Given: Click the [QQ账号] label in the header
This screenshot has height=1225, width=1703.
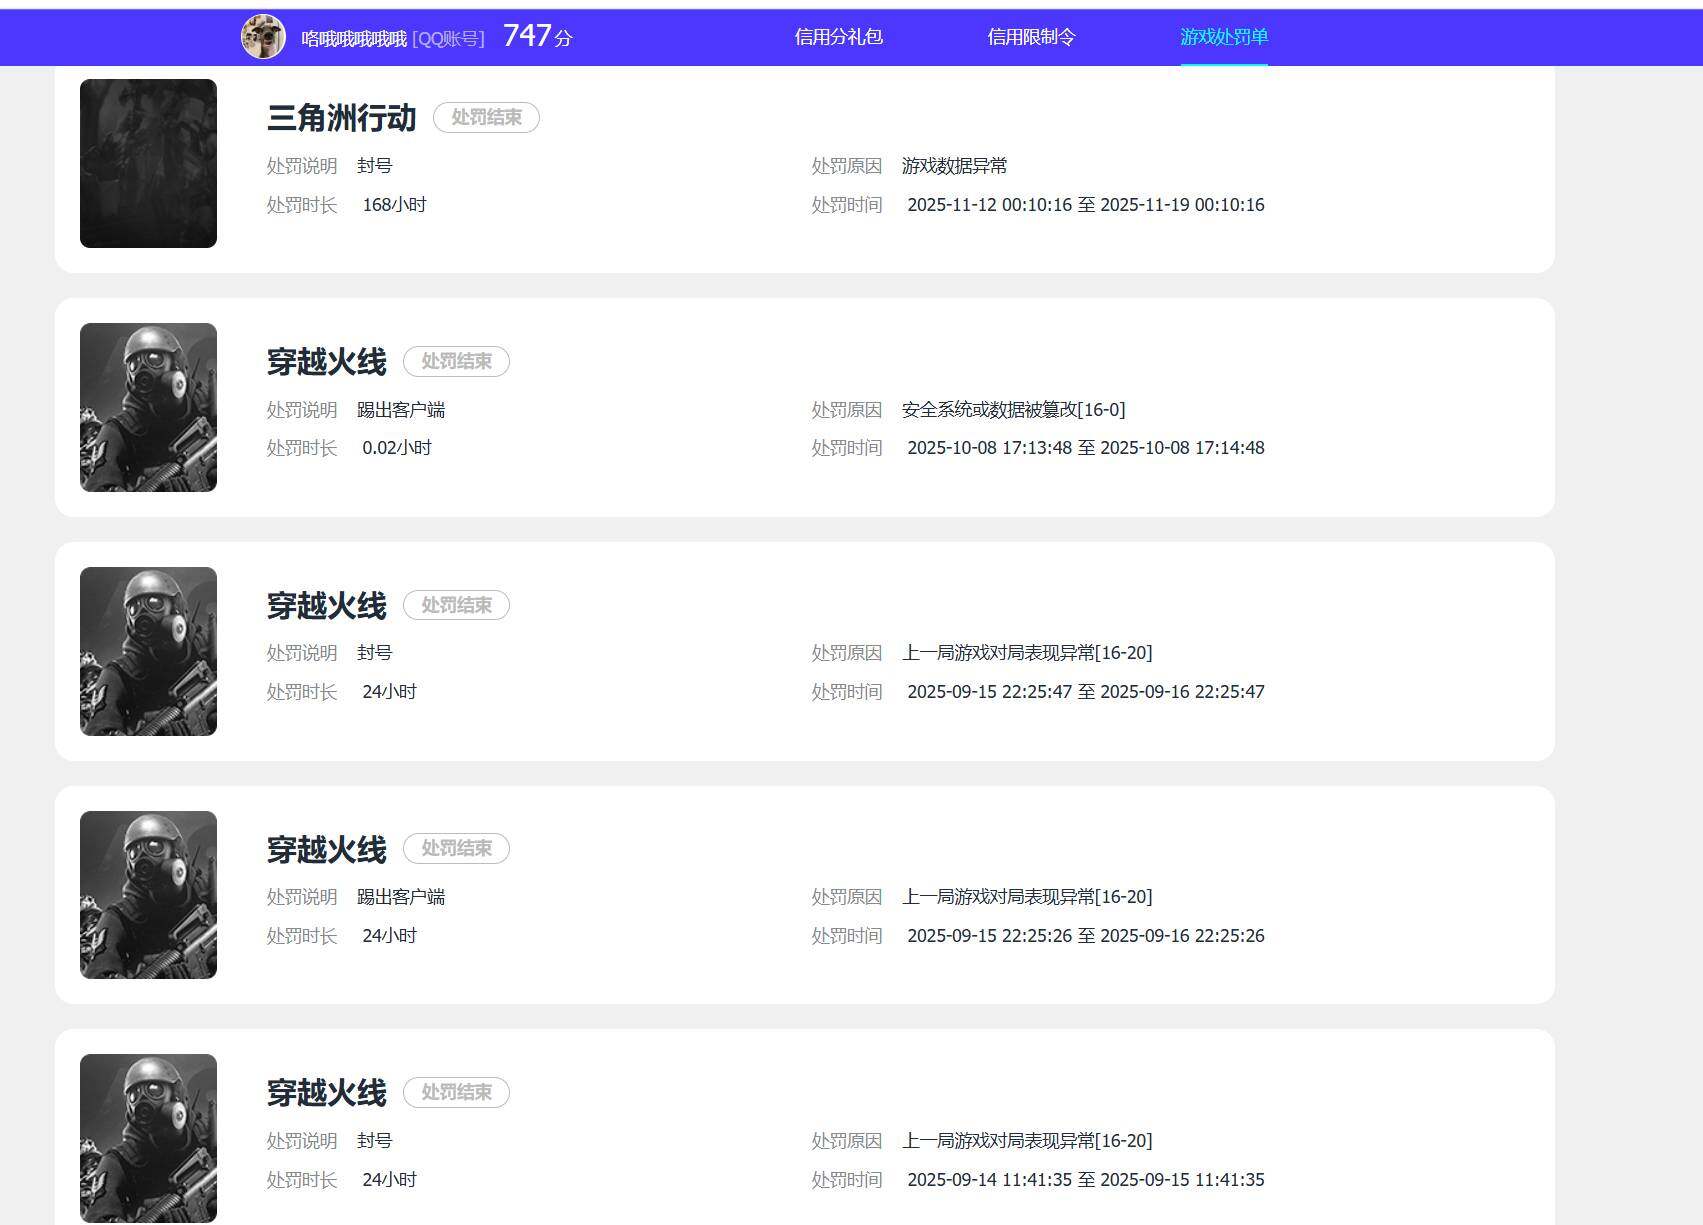Looking at the screenshot, I should [448, 39].
